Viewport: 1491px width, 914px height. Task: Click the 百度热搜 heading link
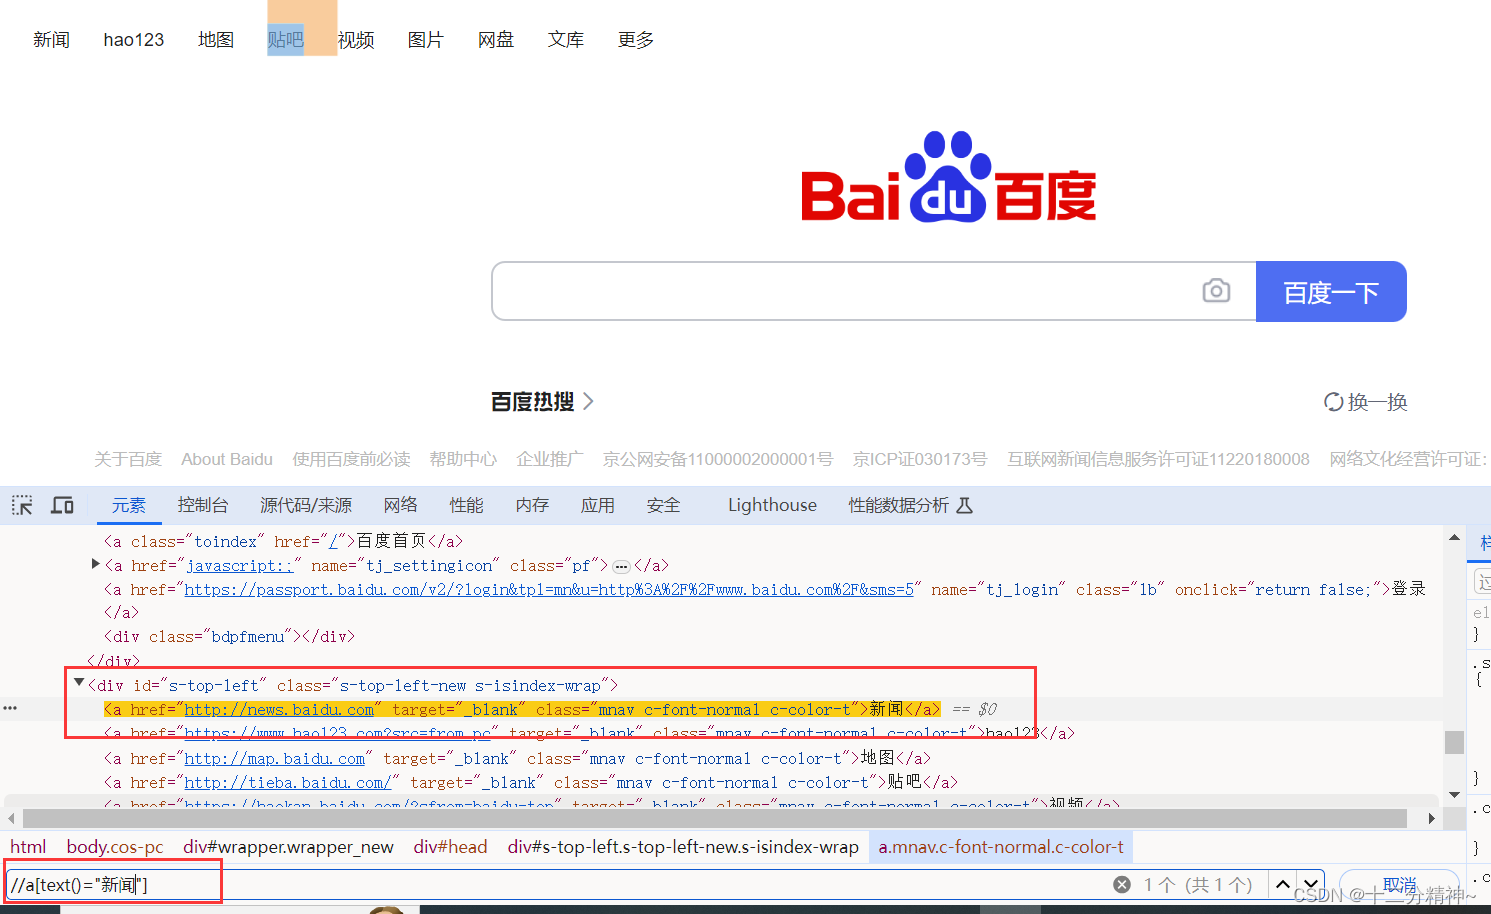tap(533, 401)
